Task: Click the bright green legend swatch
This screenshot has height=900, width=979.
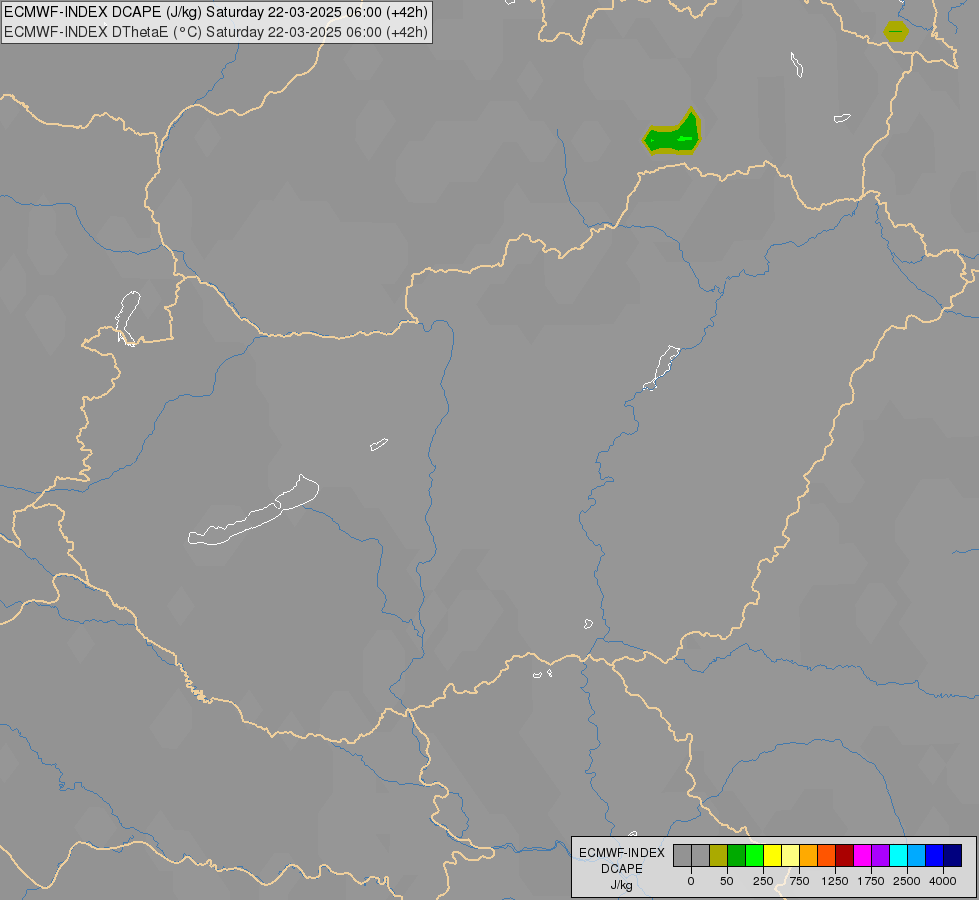Action: (x=755, y=855)
